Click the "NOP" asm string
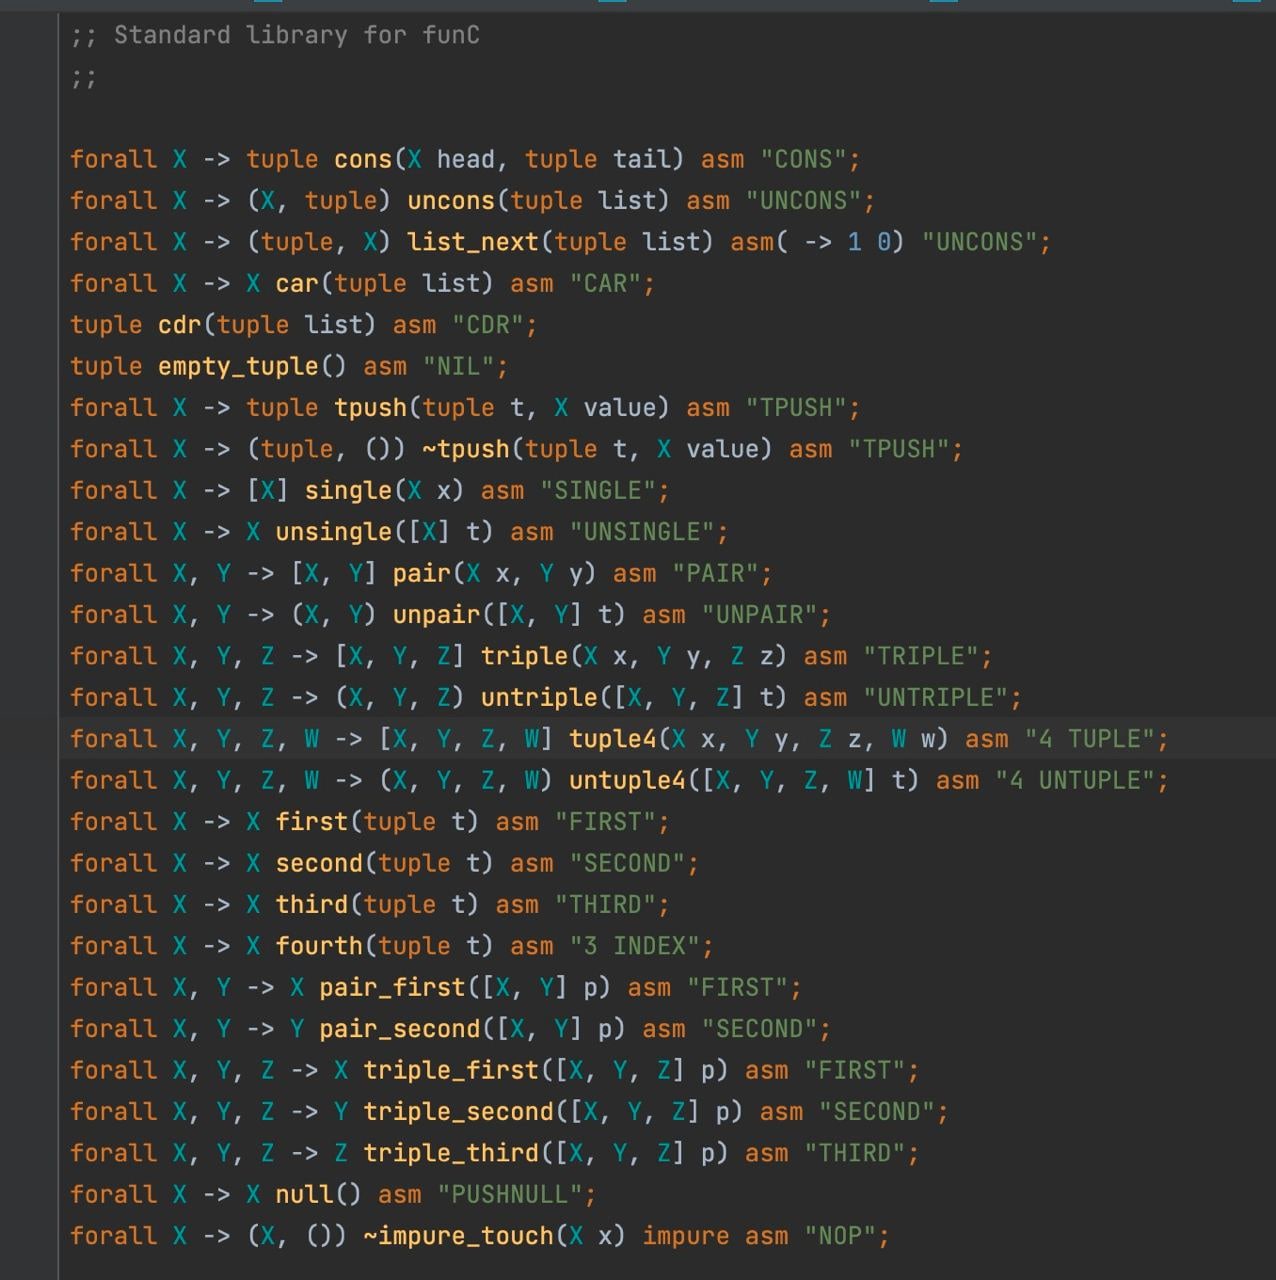1276x1280 pixels. (840, 1238)
